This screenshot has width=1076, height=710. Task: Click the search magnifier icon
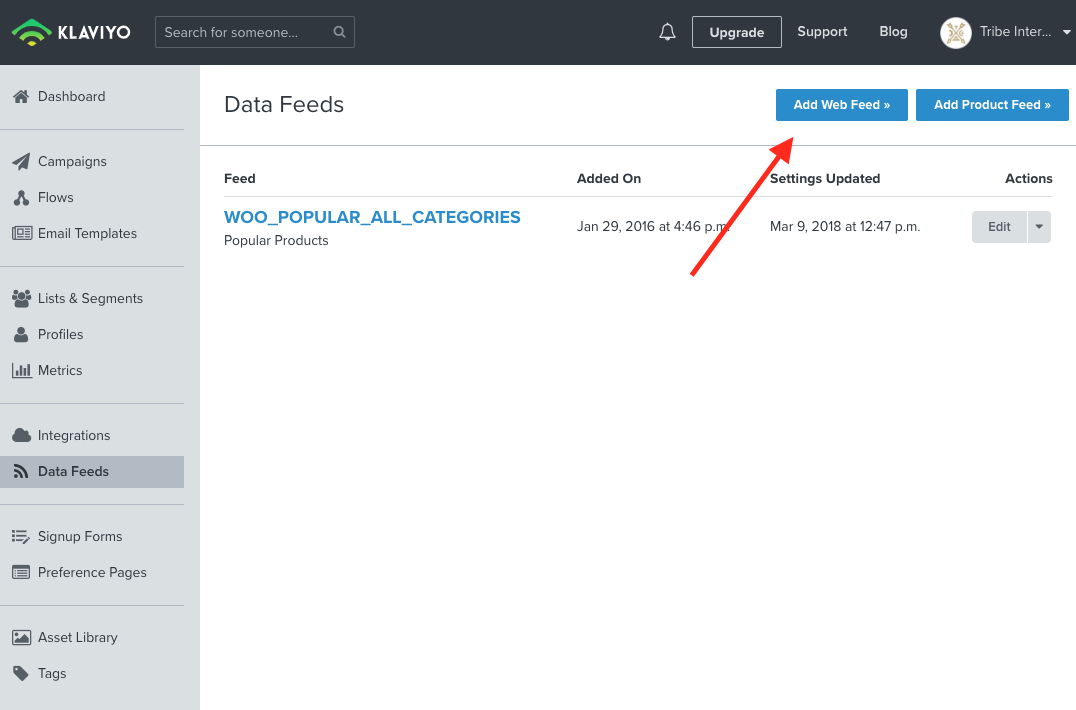pos(339,32)
